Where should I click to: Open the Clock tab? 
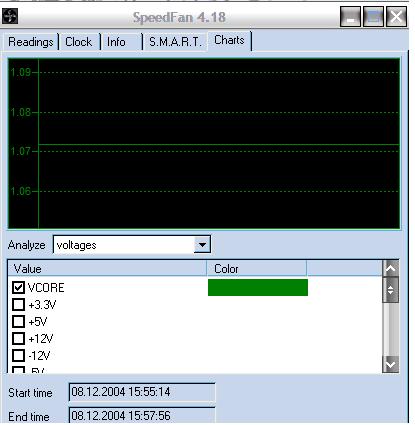pyautogui.click(x=79, y=42)
